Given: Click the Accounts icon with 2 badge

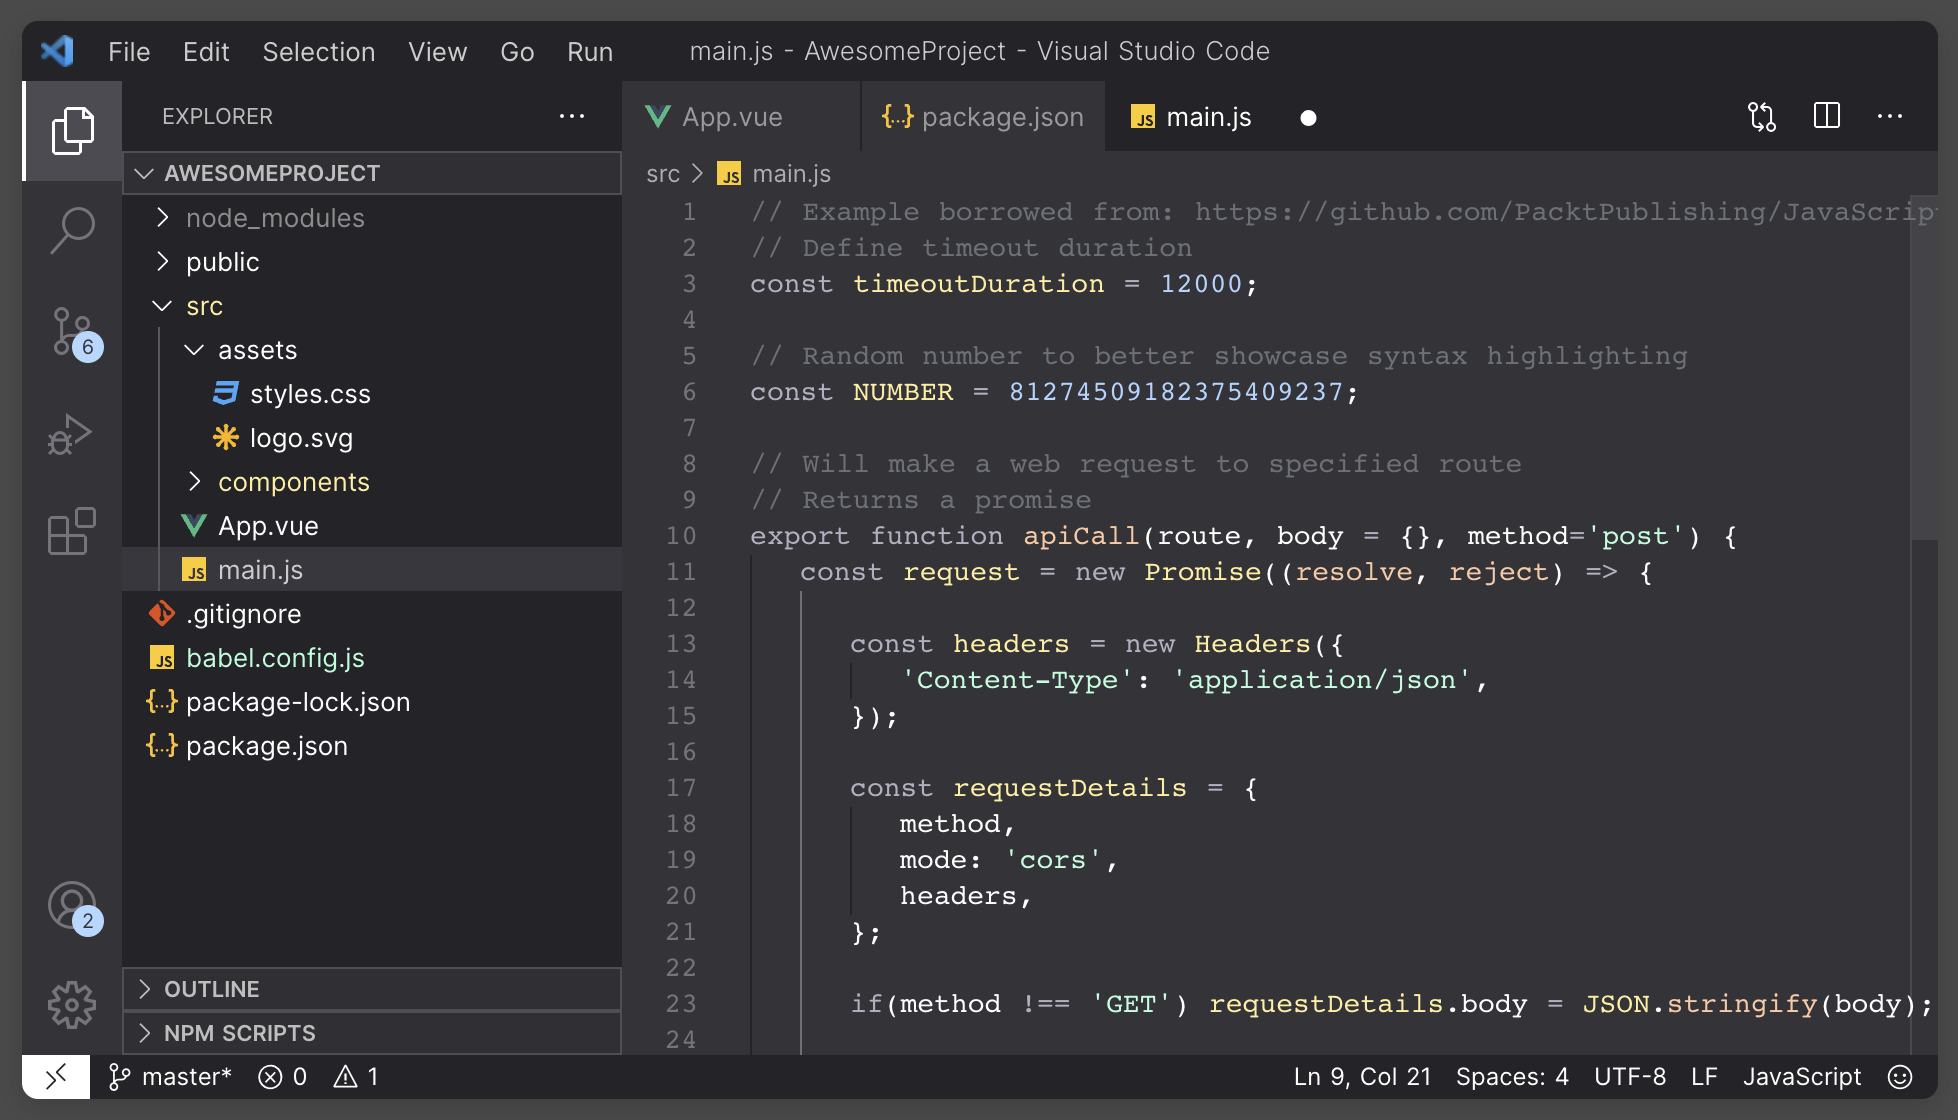Looking at the screenshot, I should (x=72, y=906).
